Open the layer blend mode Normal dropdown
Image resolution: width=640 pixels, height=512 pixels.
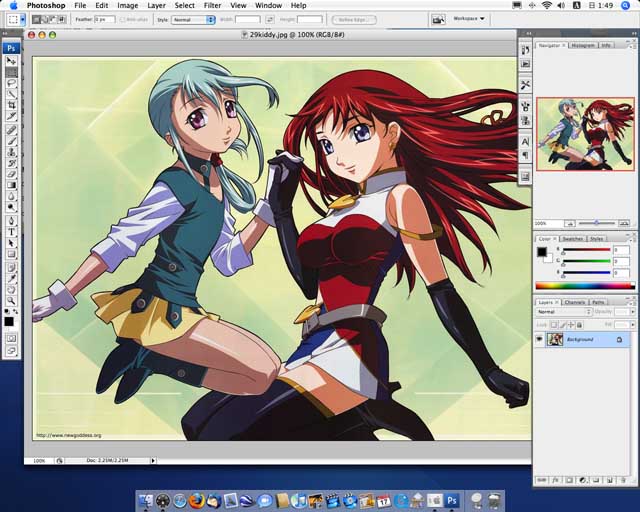click(x=563, y=312)
